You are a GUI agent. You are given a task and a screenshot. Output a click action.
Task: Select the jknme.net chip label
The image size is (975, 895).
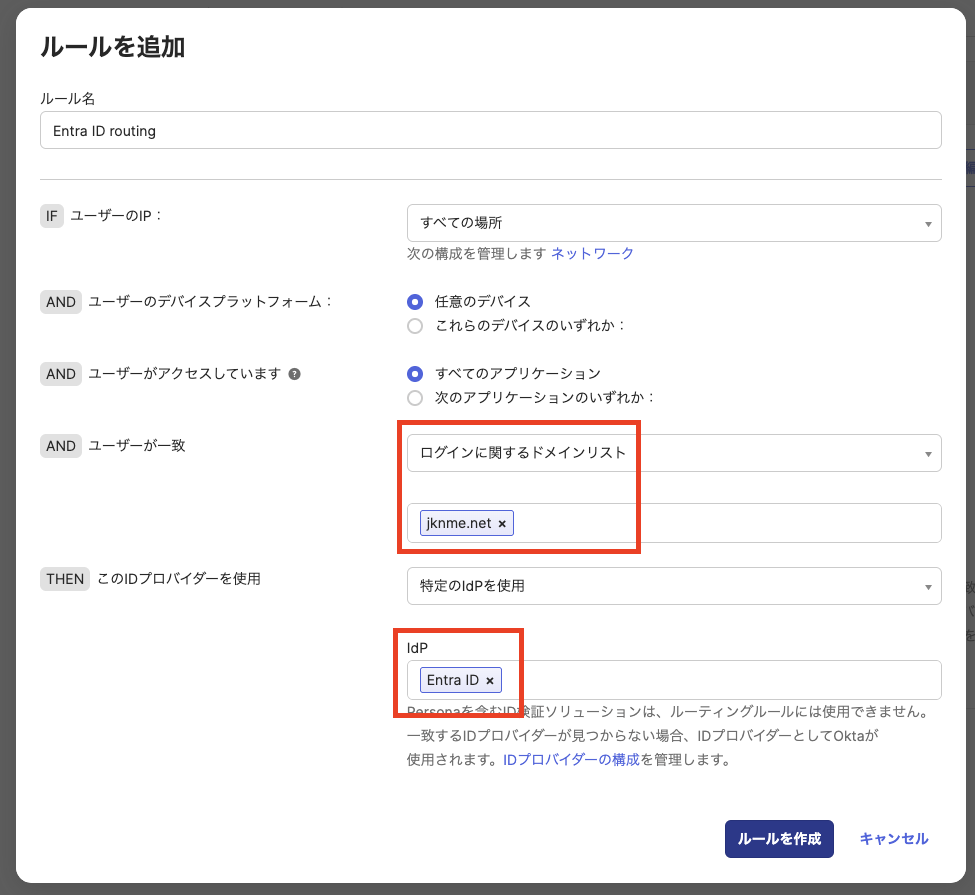point(459,523)
